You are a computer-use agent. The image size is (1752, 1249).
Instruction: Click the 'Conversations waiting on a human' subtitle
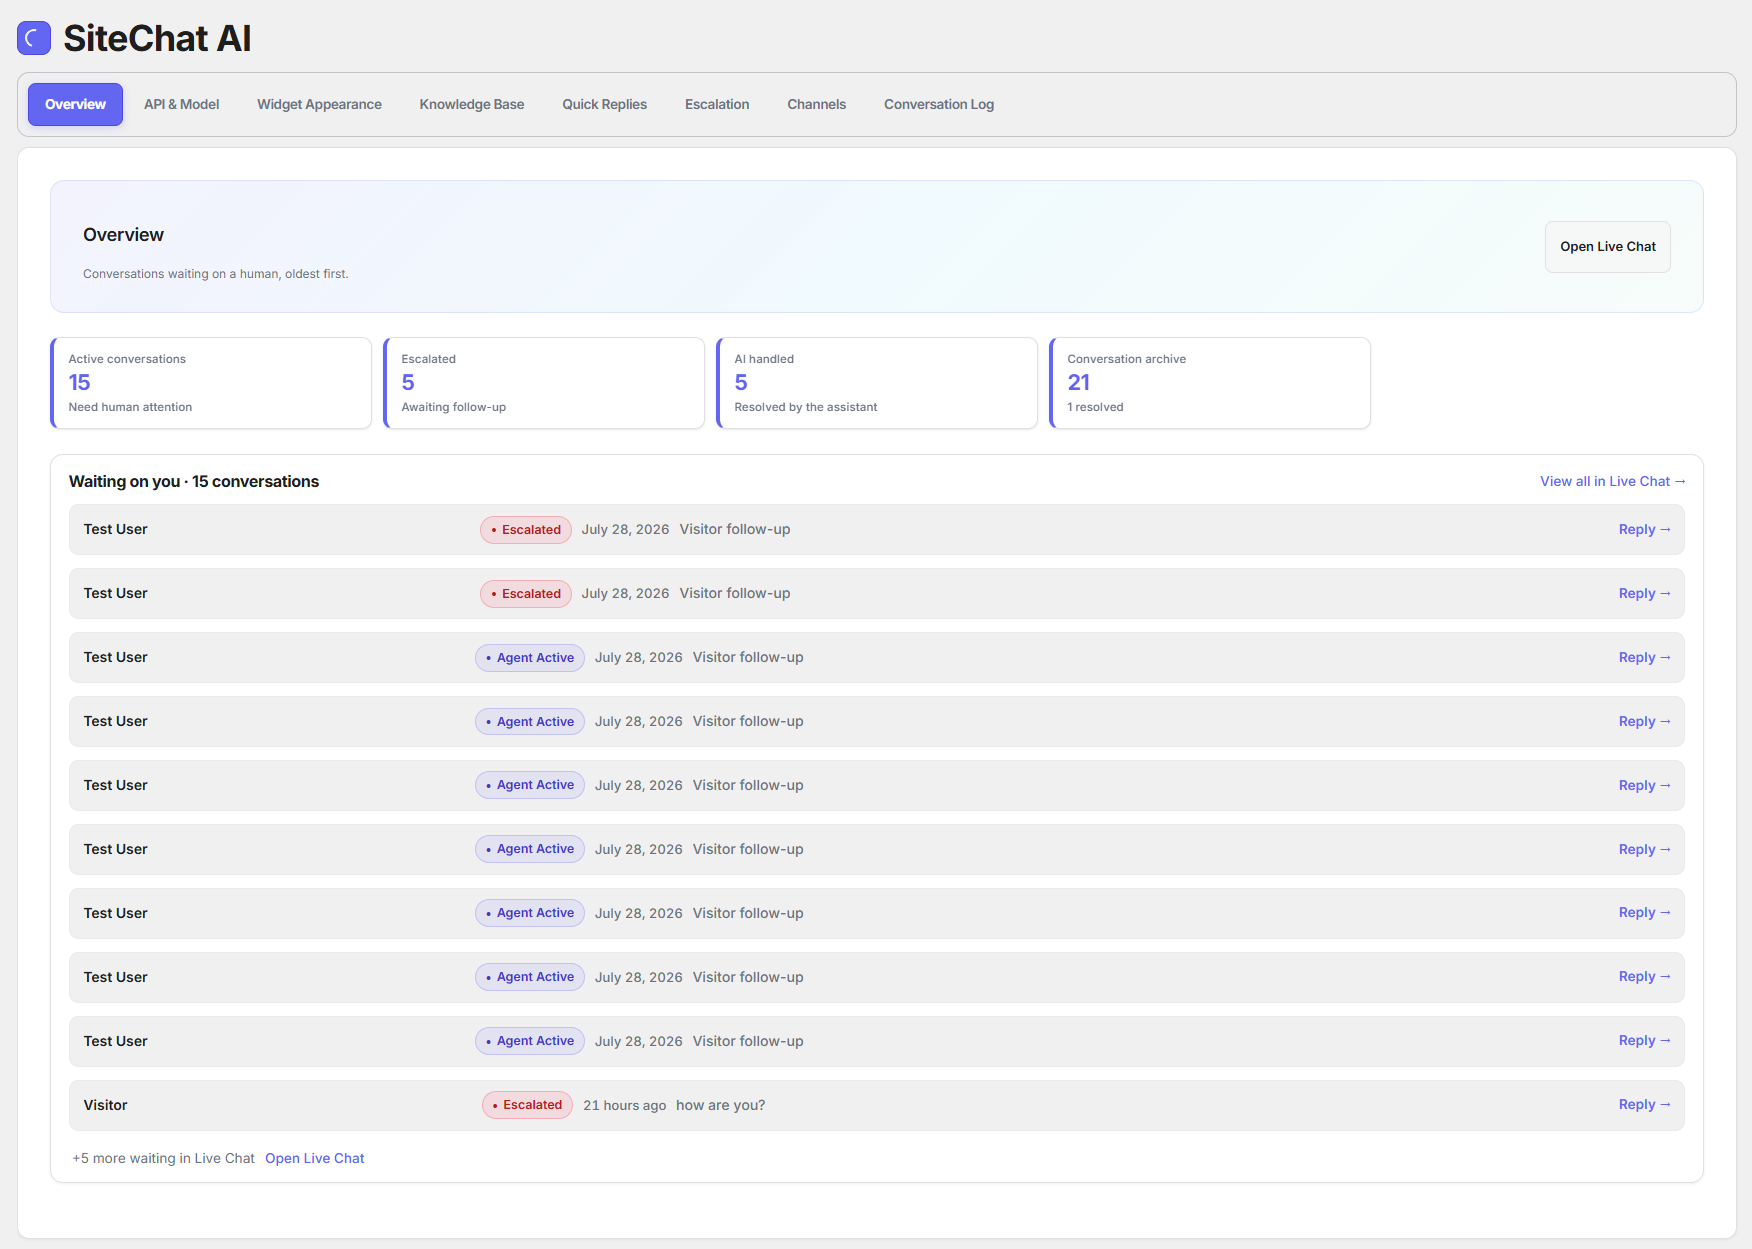[216, 274]
